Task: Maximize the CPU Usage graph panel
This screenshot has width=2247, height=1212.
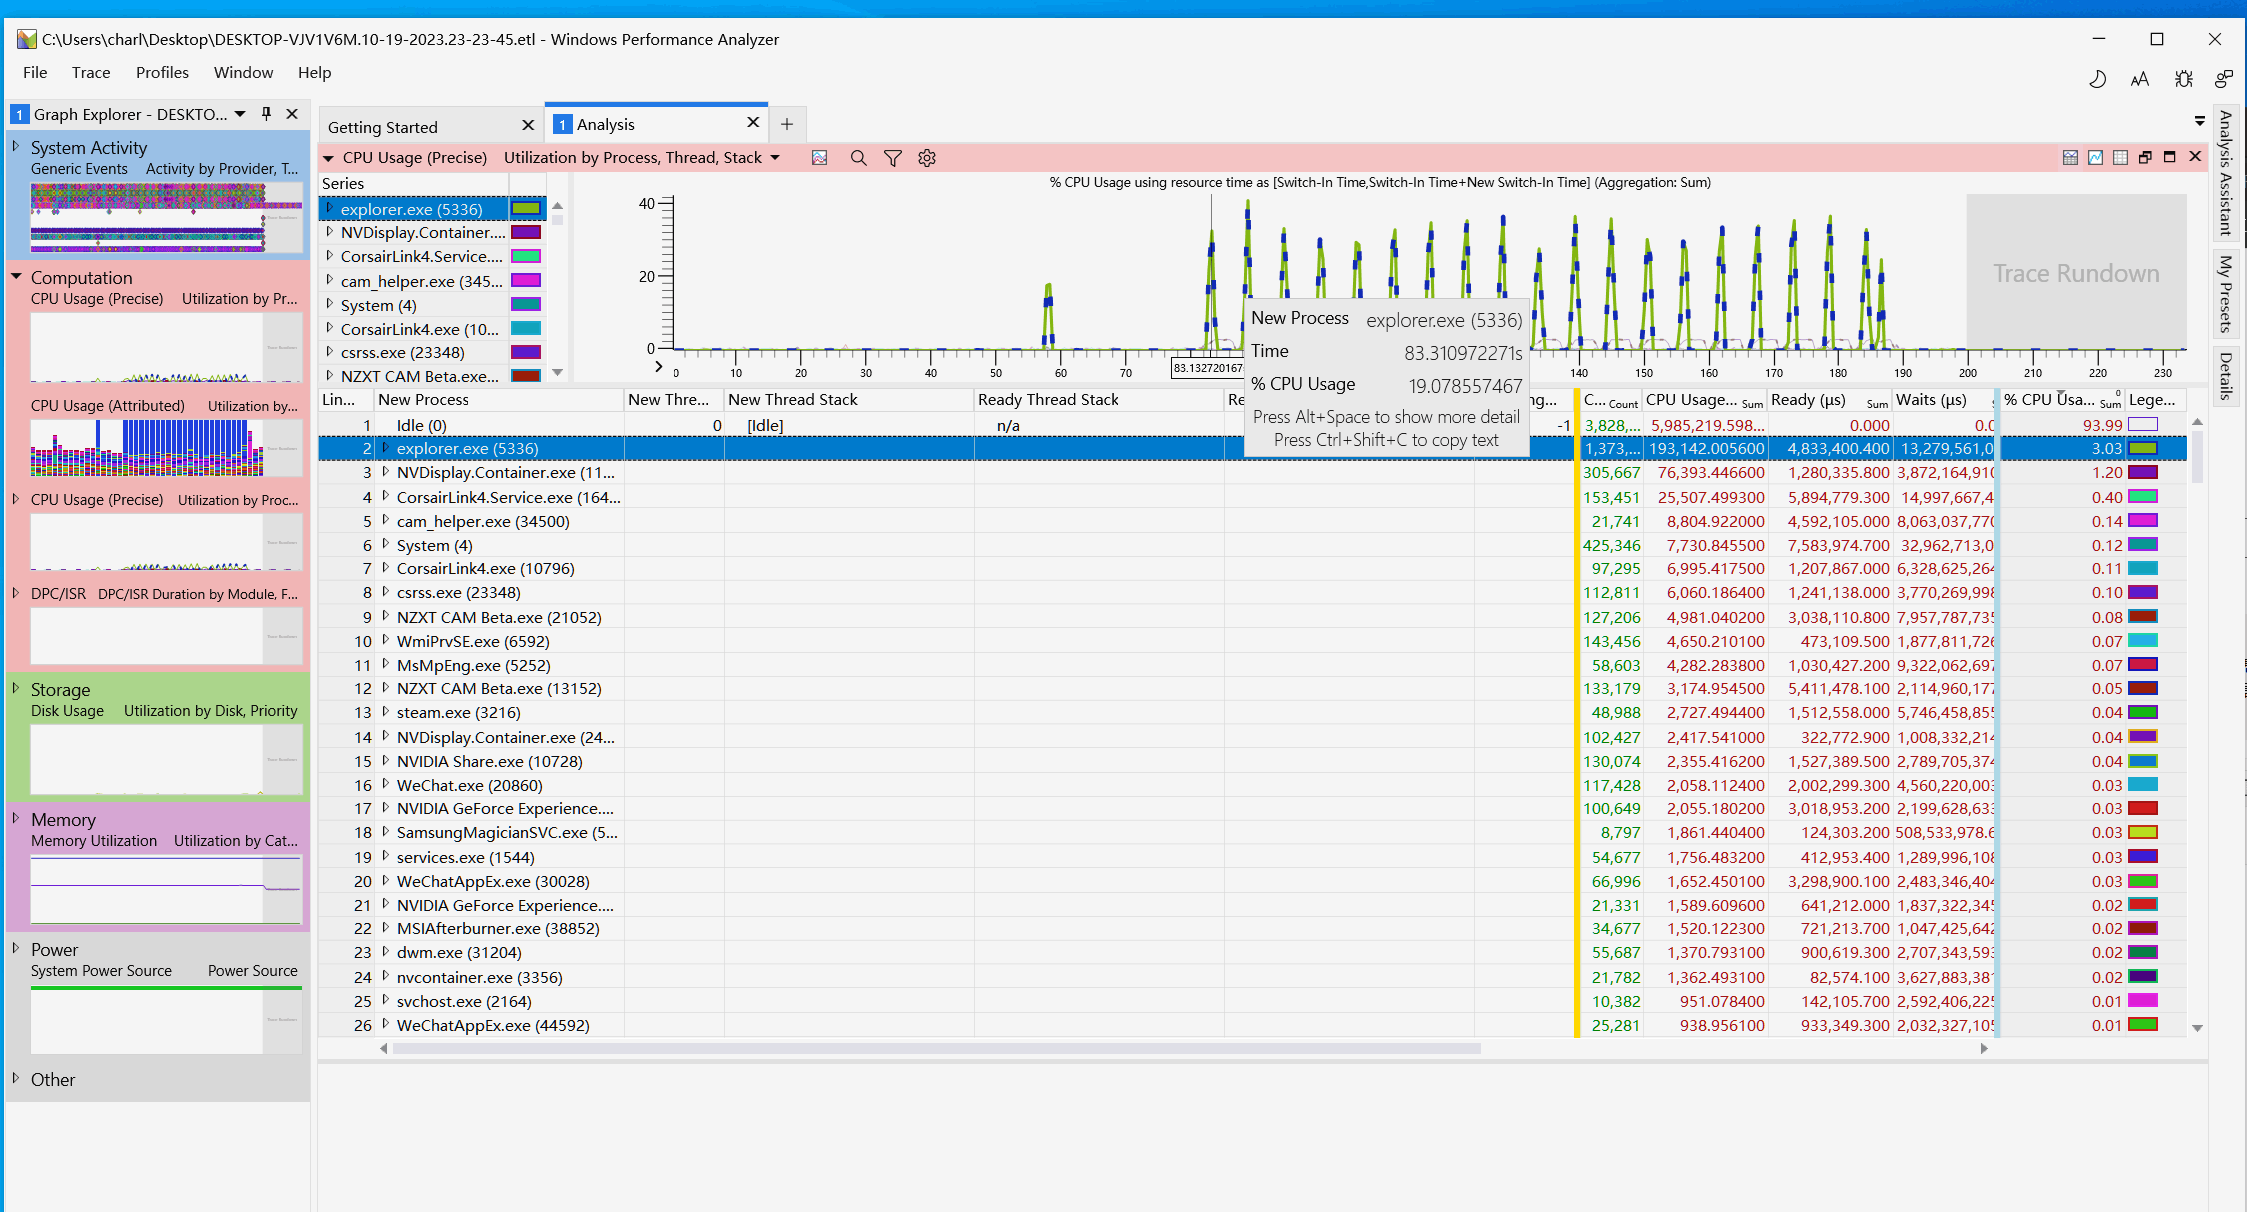Action: point(2170,157)
